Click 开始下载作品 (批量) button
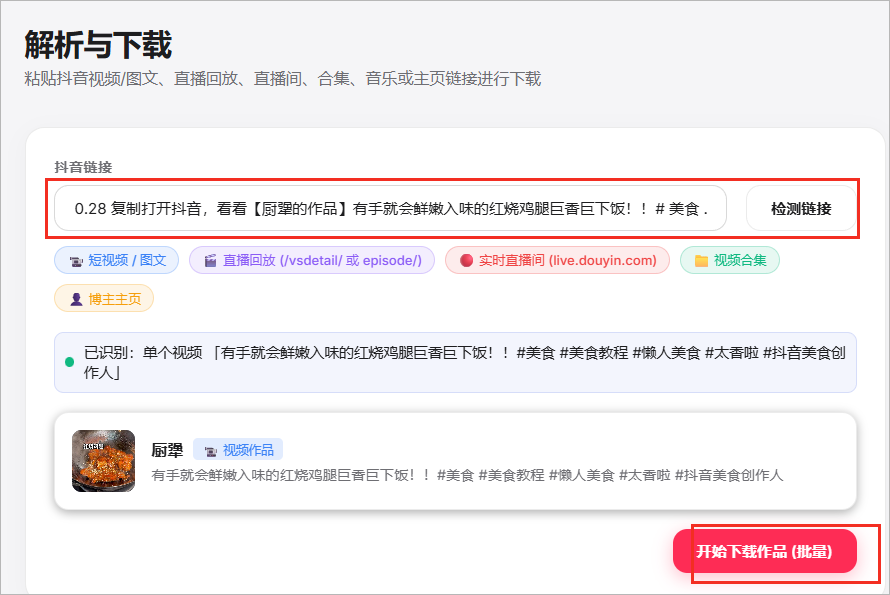Viewport: 890px width, 595px height. point(765,551)
